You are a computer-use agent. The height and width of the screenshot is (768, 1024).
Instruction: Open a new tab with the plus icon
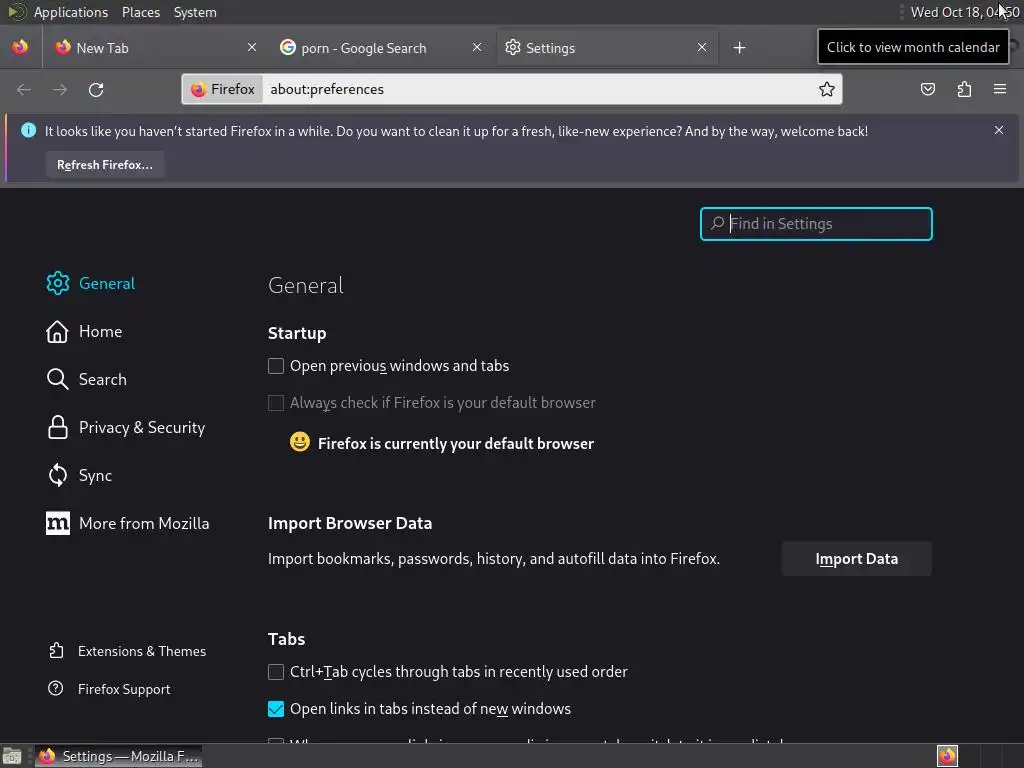739,48
